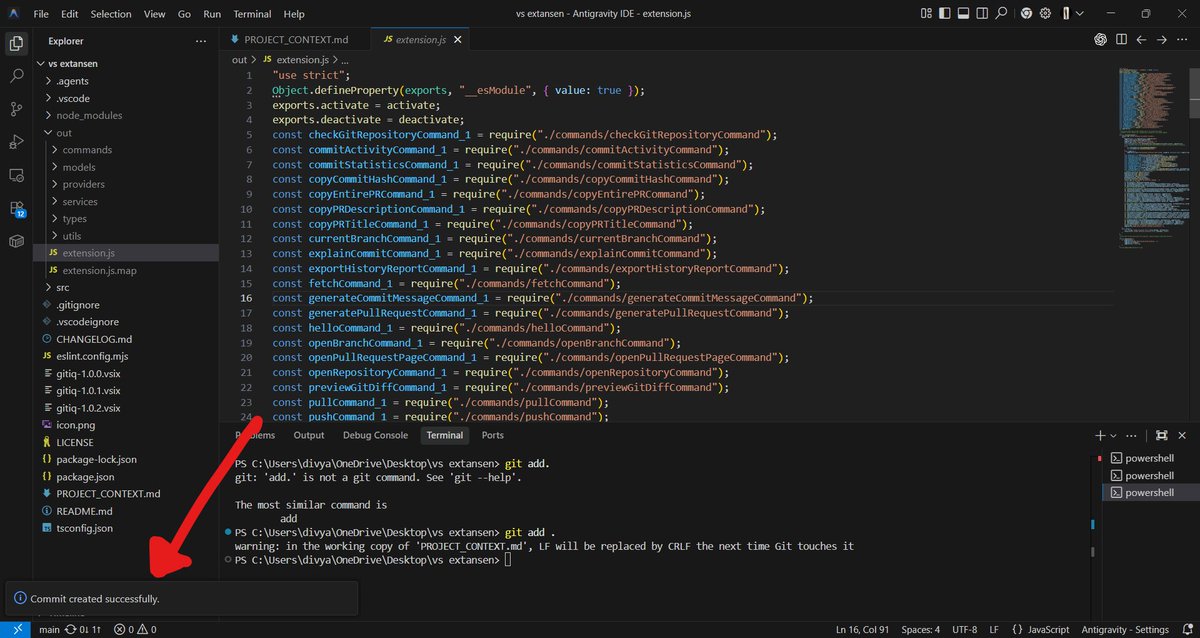Open editor More Actions ellipsis
This screenshot has height=638, width=1200.
[x=1181, y=40]
